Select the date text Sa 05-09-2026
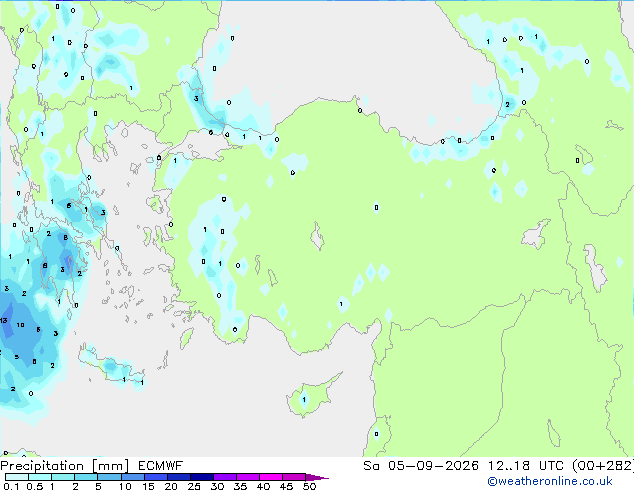 pos(421,466)
